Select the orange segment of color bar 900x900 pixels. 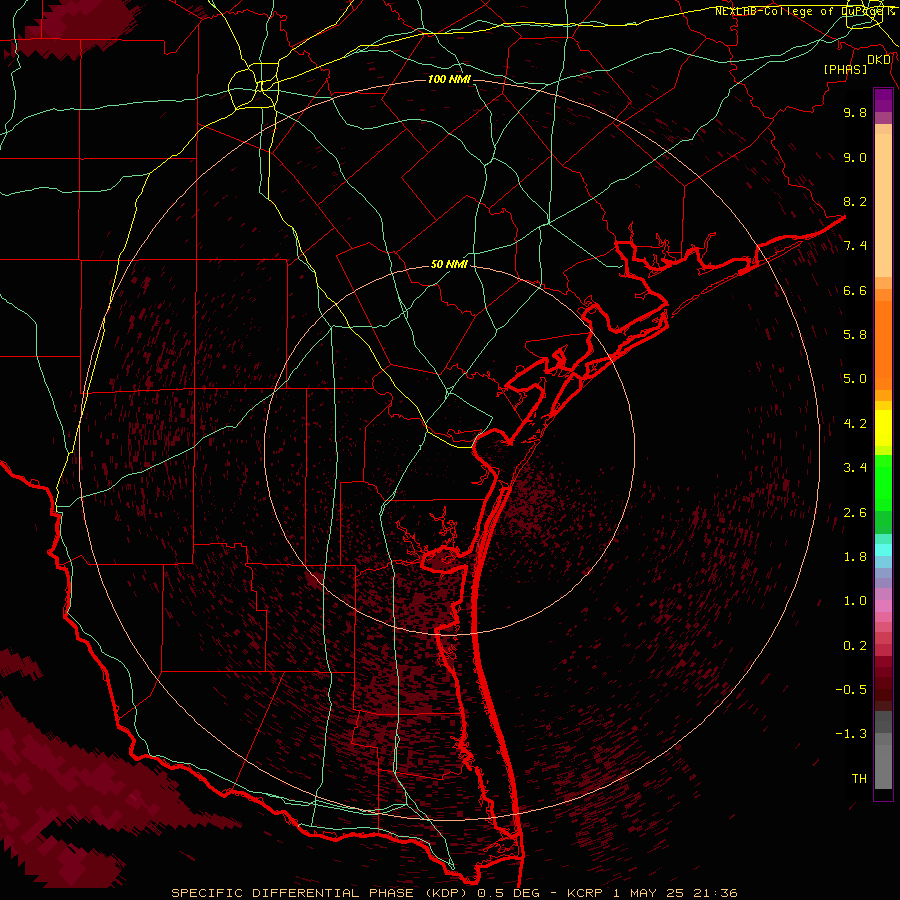883,345
